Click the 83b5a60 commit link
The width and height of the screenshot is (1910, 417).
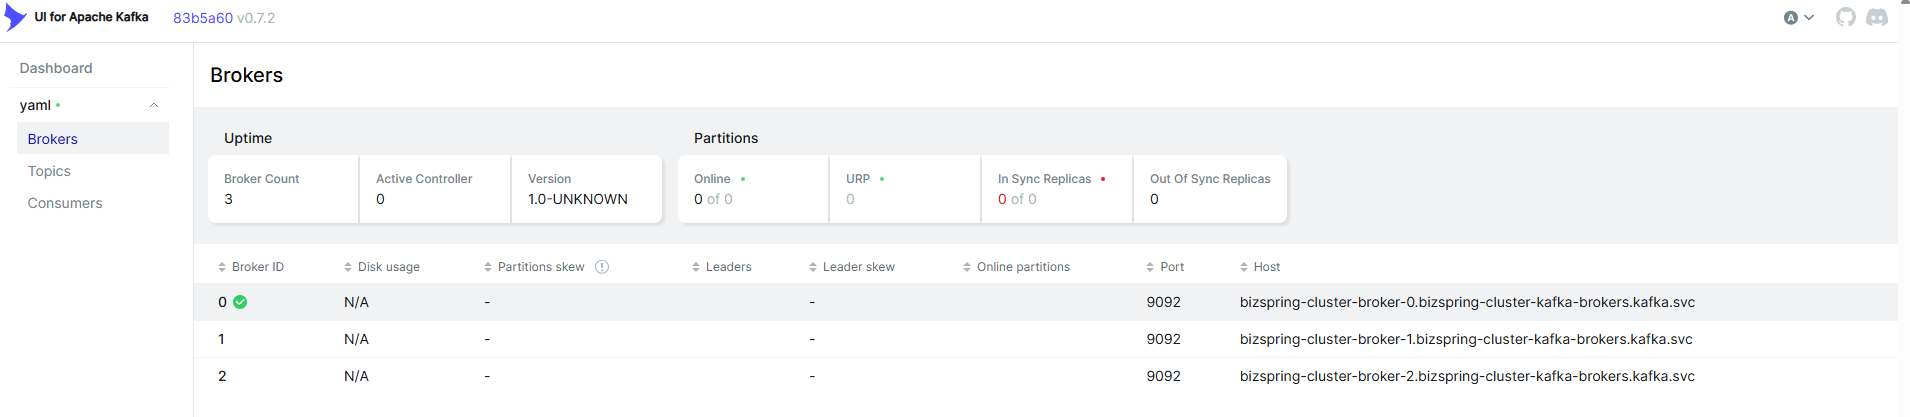(202, 18)
